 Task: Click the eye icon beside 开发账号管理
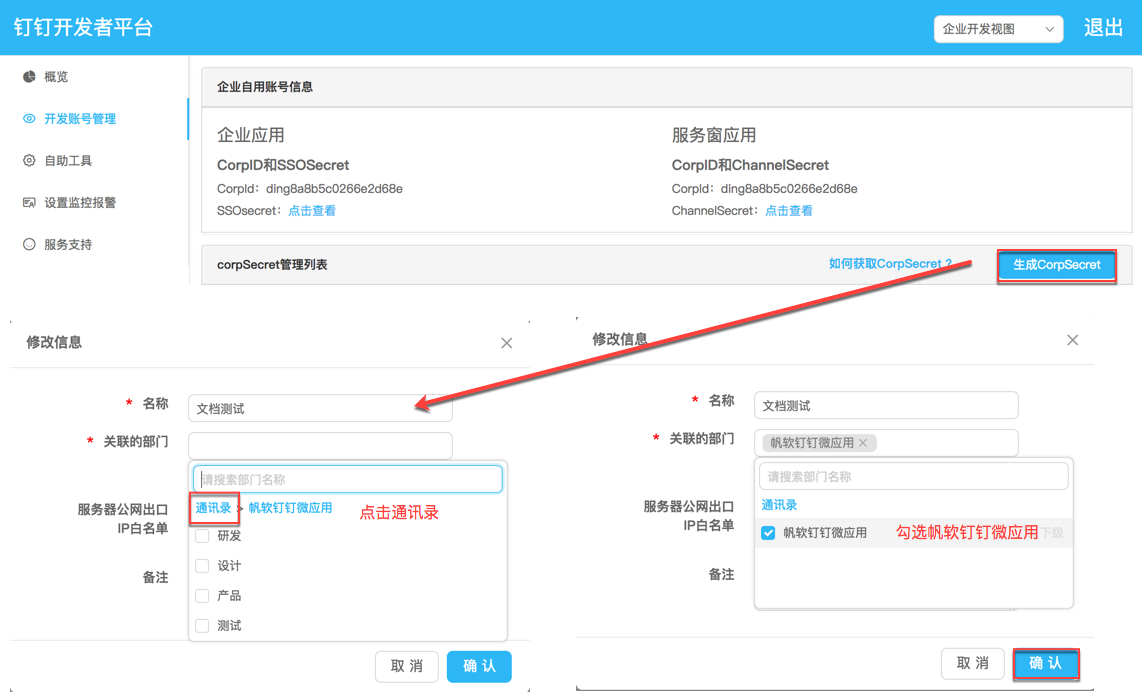pos(29,119)
